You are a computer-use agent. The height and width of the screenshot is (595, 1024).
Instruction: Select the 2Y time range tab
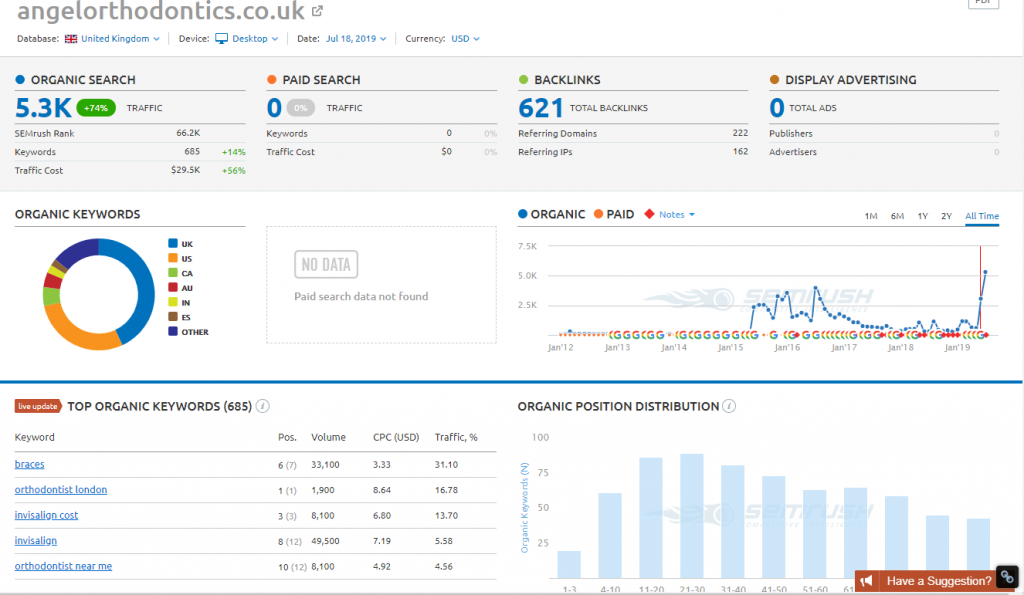tap(946, 216)
